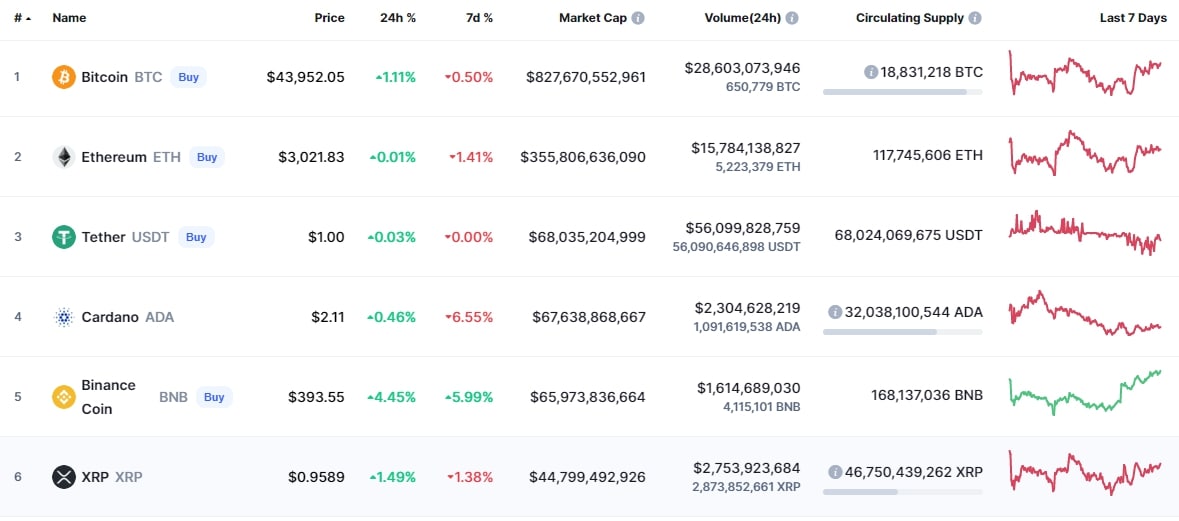Click info icon beside Cardano circulating supply
This screenshot has height=521, width=1179.
point(835,312)
